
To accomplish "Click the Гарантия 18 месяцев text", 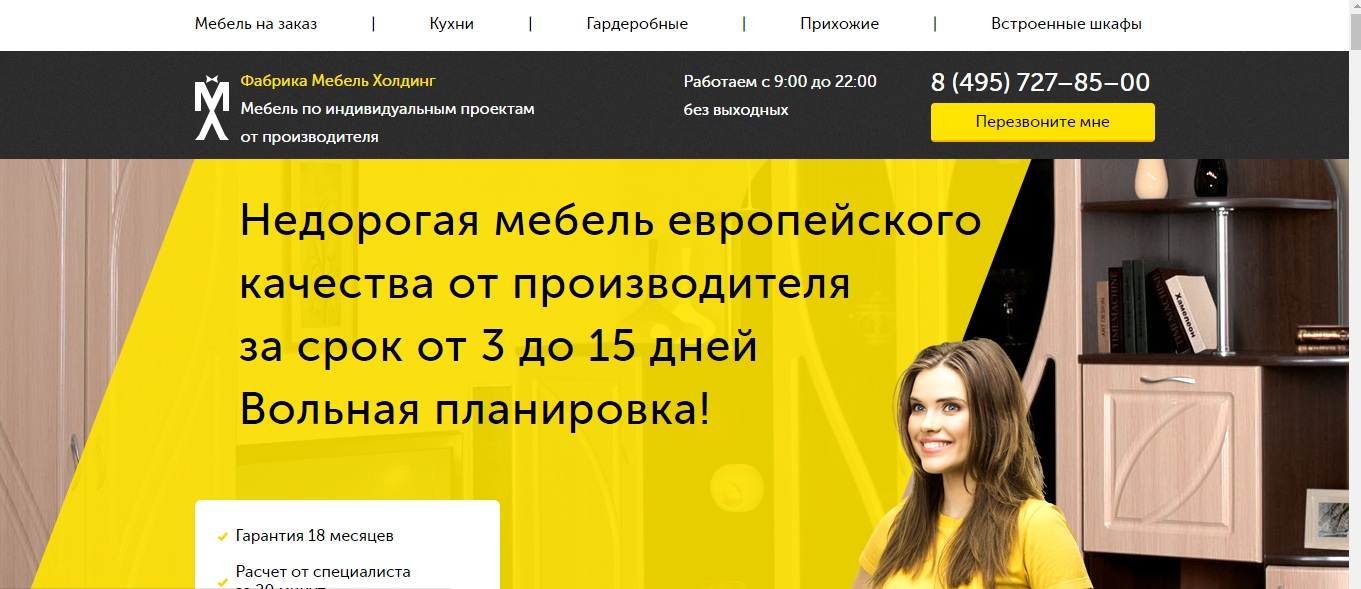I will click(315, 536).
